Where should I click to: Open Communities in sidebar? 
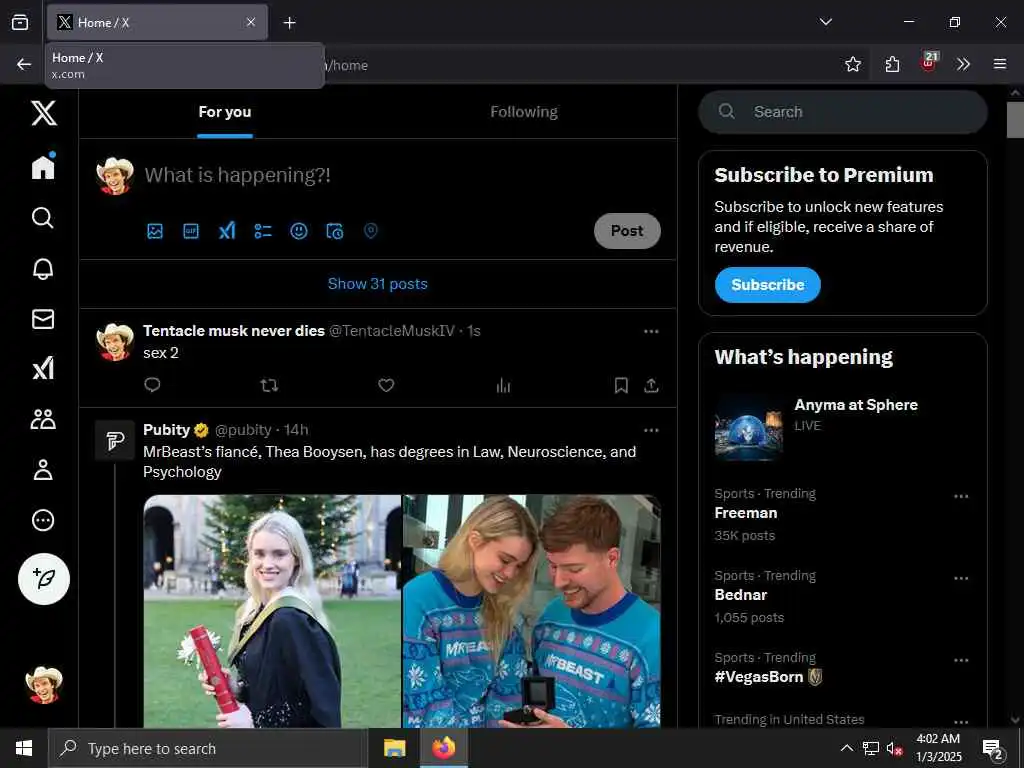click(x=43, y=419)
